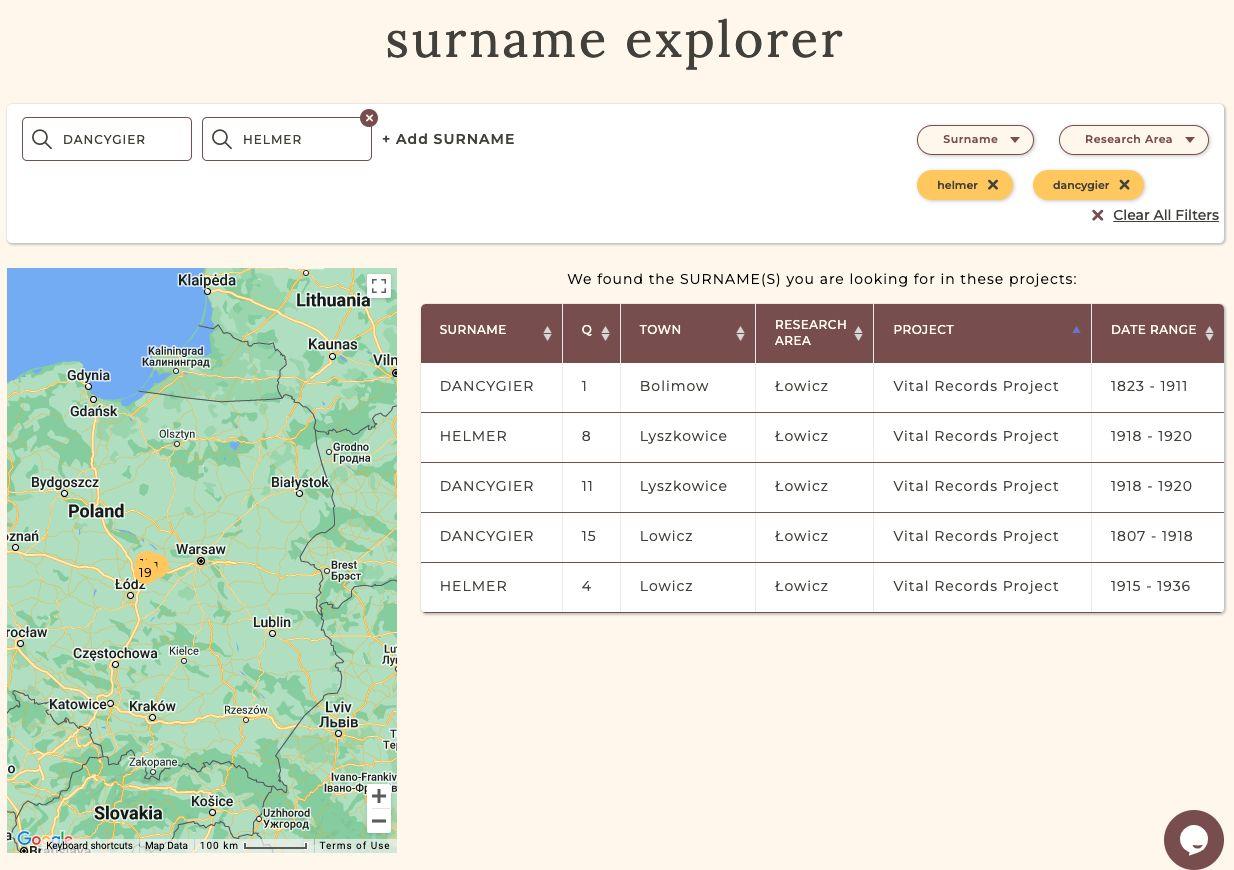The image size is (1234, 870).
Task: Zoom out on the map
Action: pos(378,822)
